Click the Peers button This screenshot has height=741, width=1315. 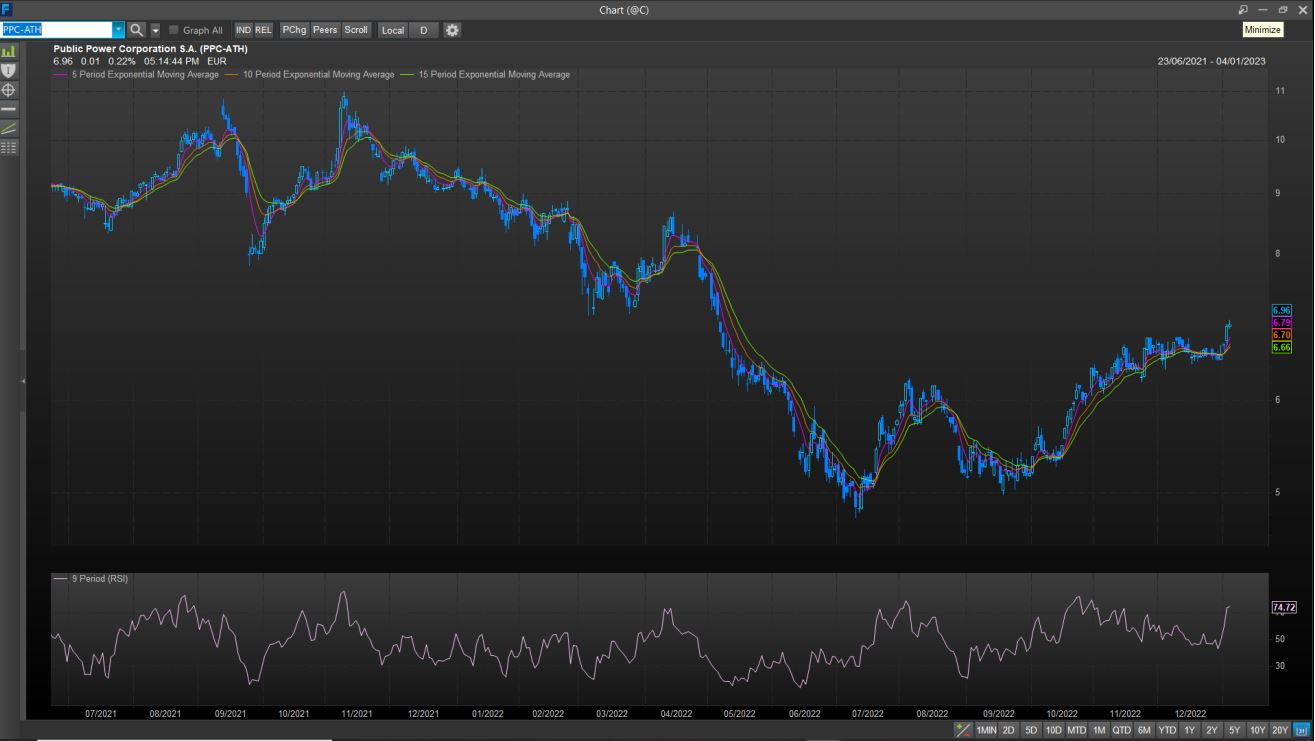(325, 30)
